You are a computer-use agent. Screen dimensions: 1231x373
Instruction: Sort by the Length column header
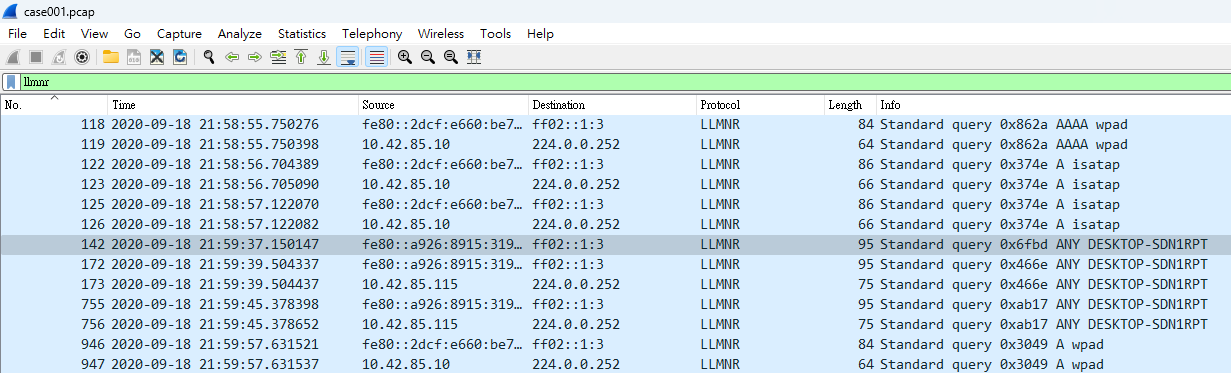850,105
